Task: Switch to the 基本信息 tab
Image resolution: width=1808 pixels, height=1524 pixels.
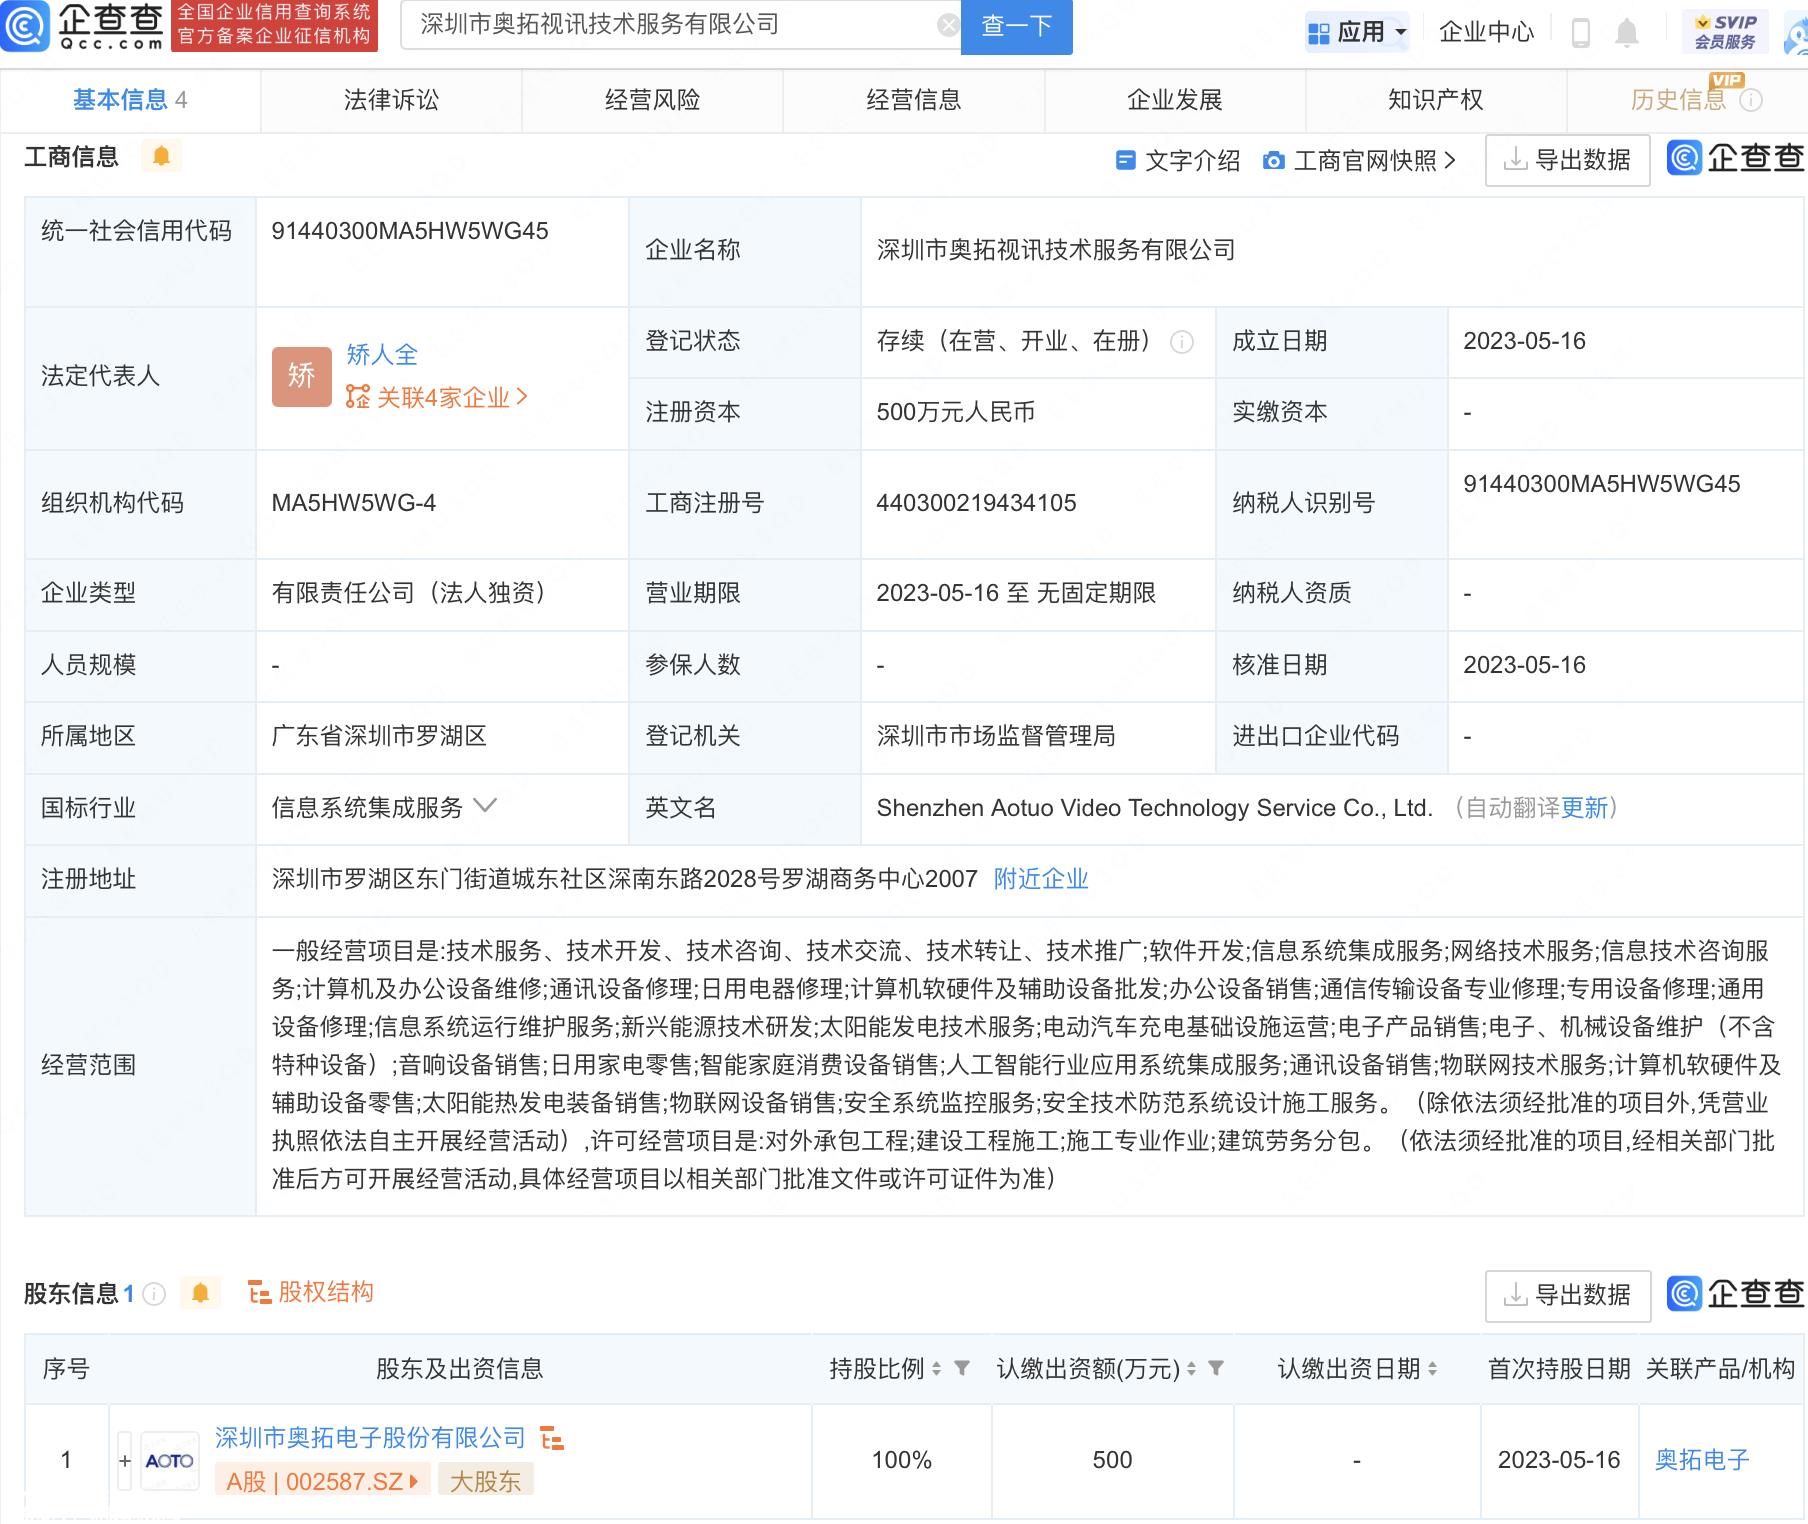Action: [x=130, y=100]
